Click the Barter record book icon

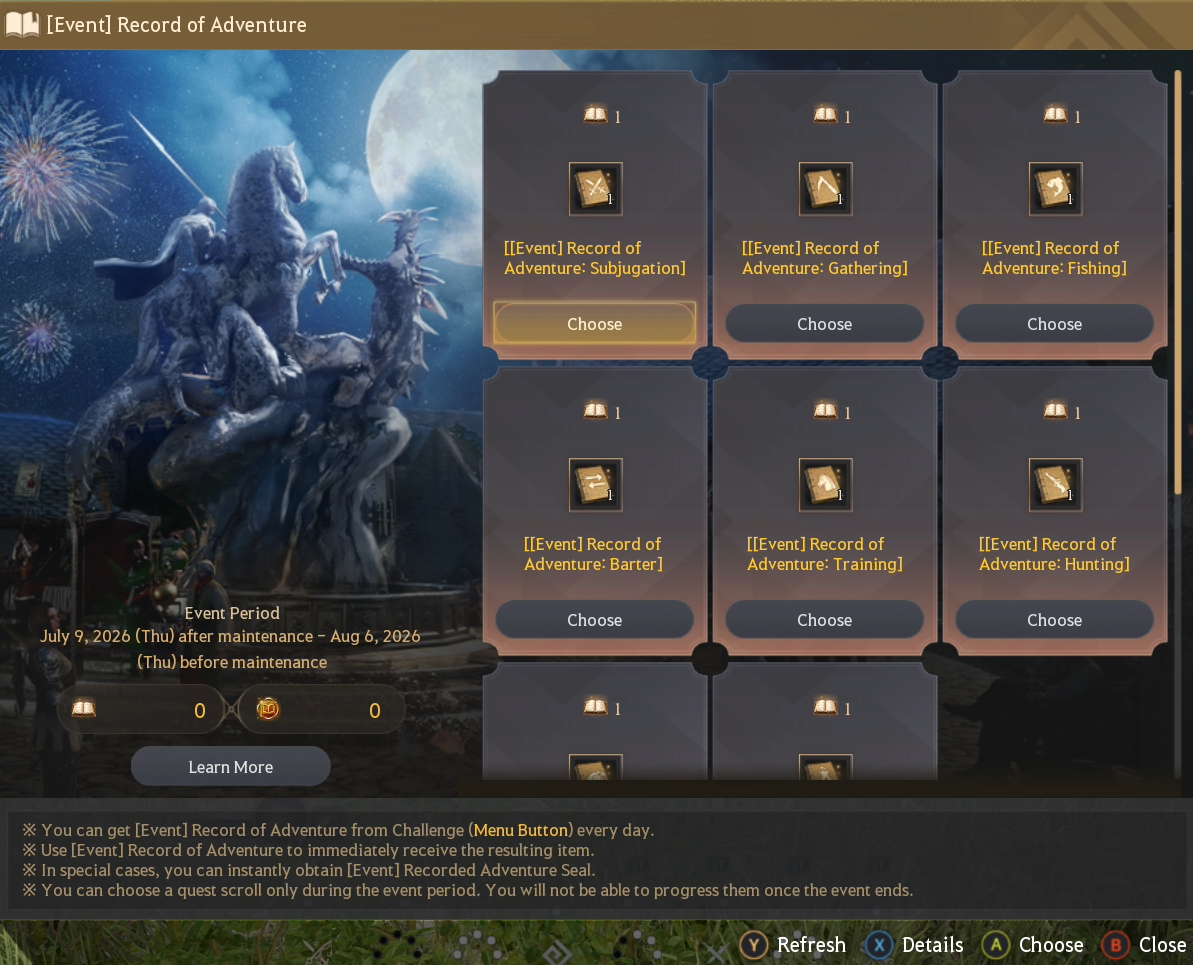point(595,485)
